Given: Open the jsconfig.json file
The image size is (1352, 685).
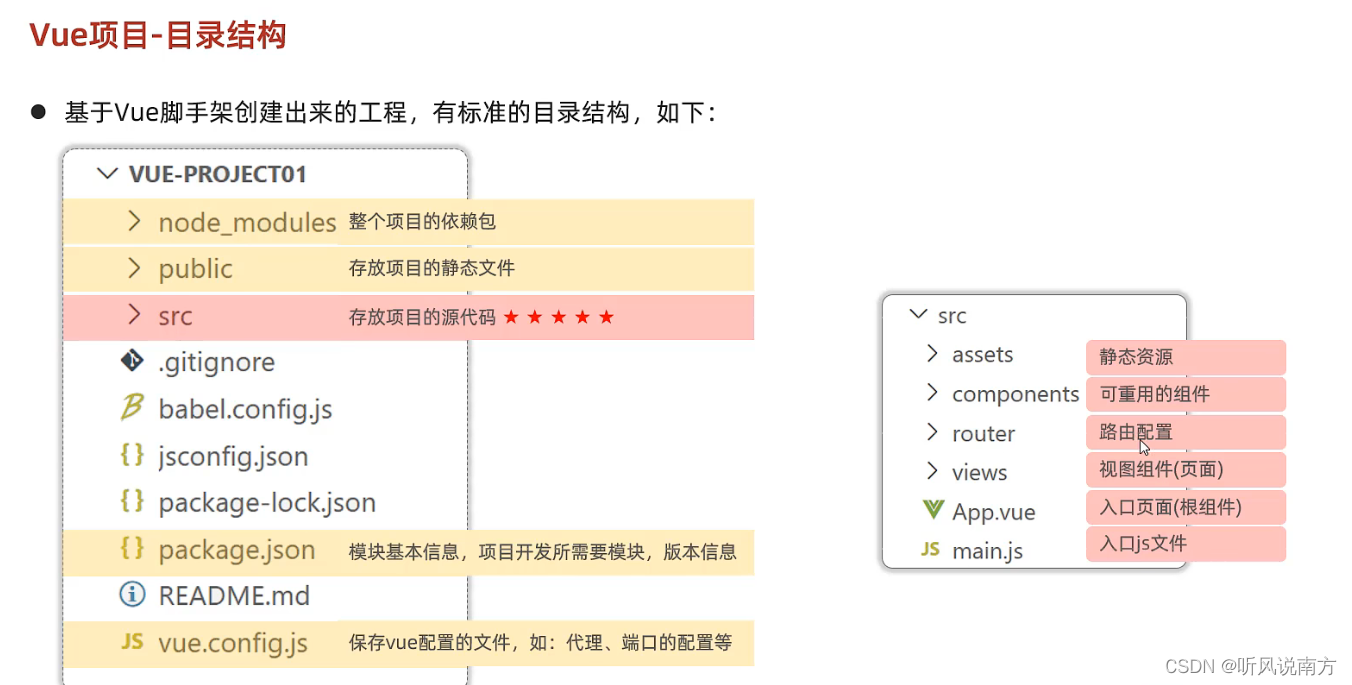Looking at the screenshot, I should pos(233,456).
